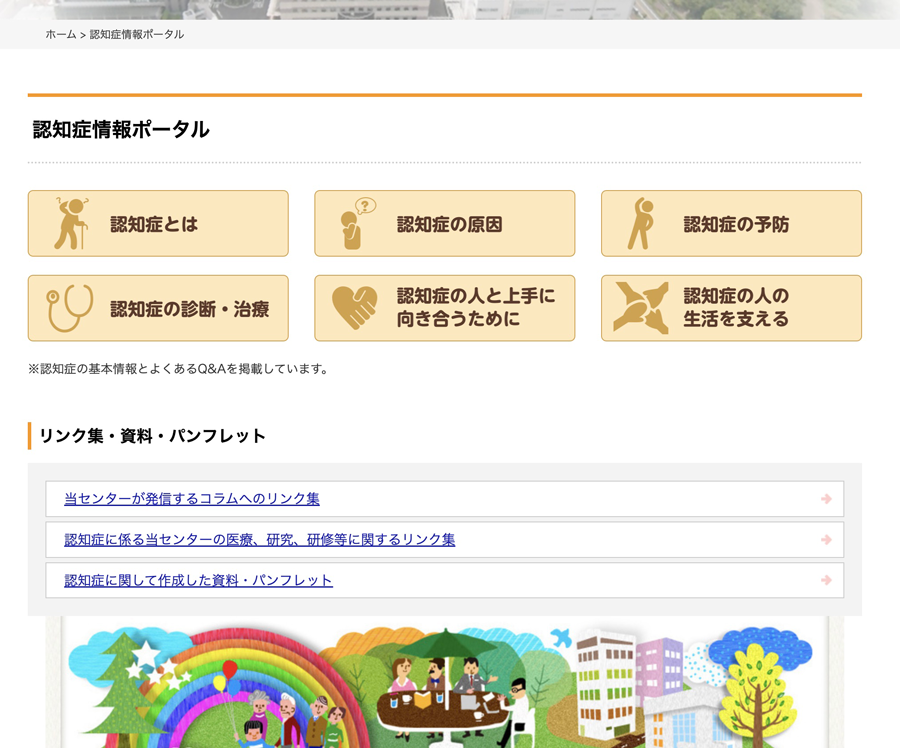900x748 pixels.
Task: Click arrow icon on 資料・パンフレット row
Action: [x=827, y=580]
